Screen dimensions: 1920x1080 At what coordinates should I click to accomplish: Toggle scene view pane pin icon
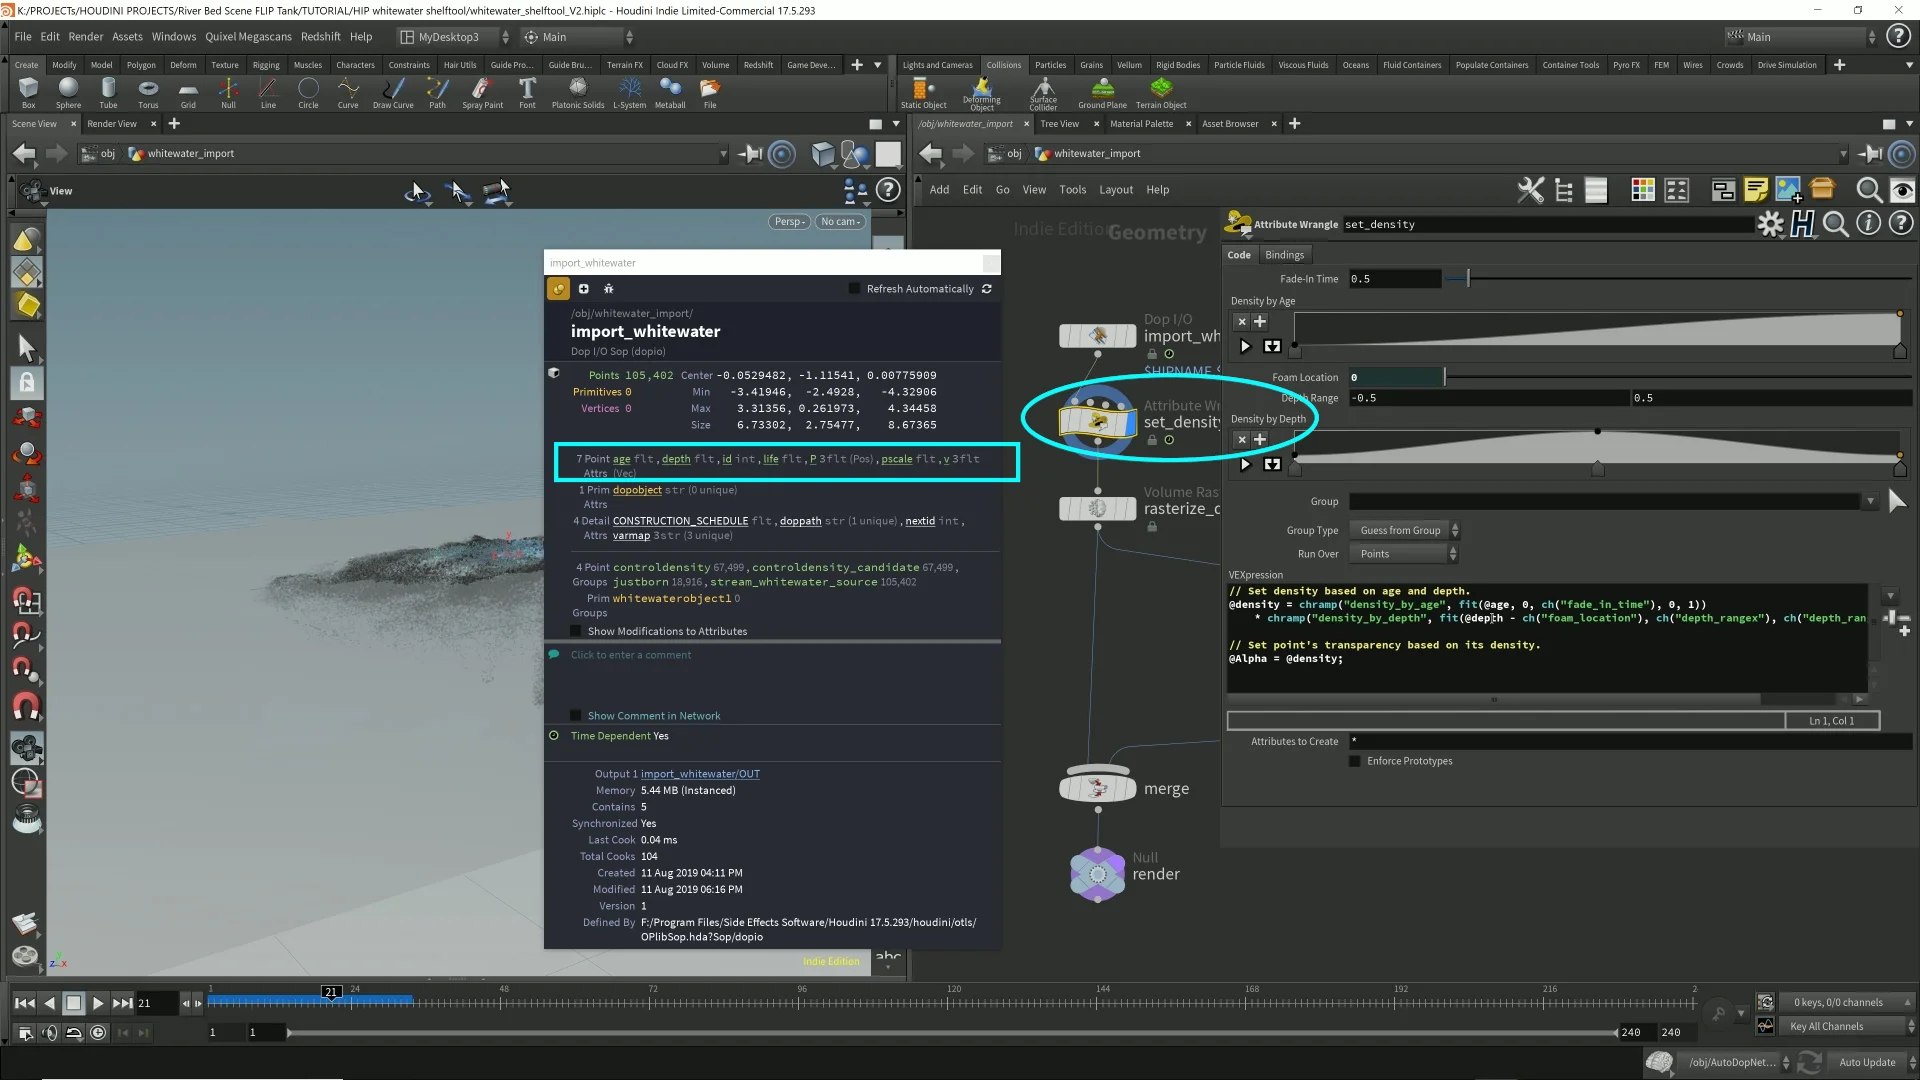coord(750,154)
